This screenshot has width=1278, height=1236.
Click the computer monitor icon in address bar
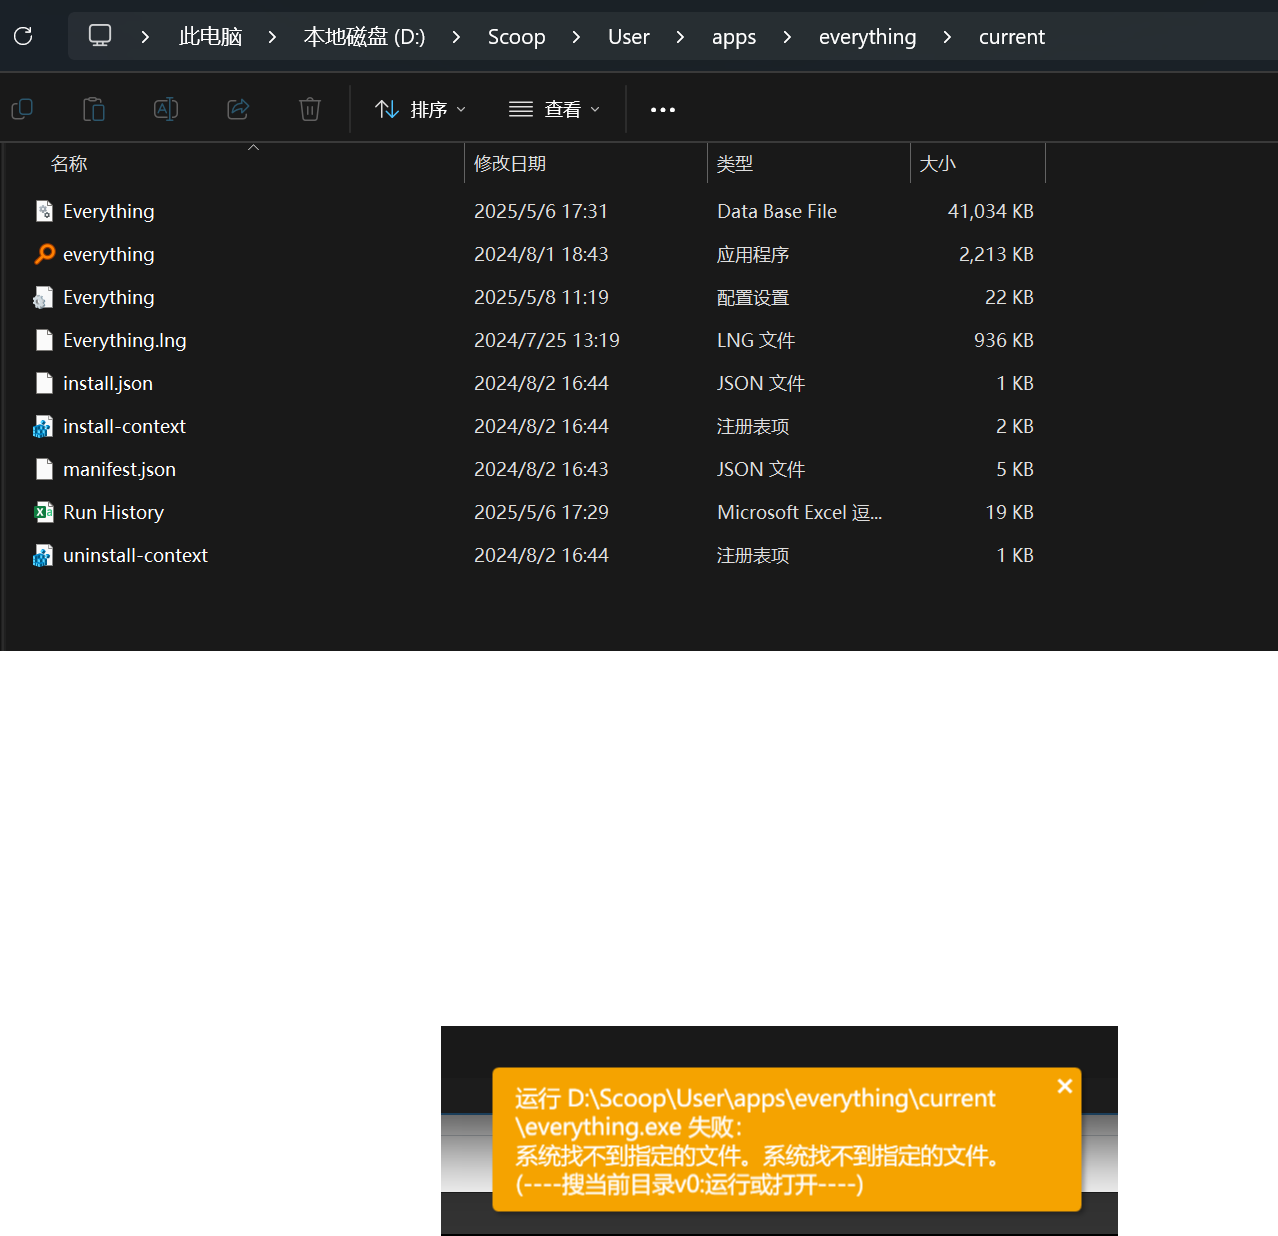coord(100,36)
